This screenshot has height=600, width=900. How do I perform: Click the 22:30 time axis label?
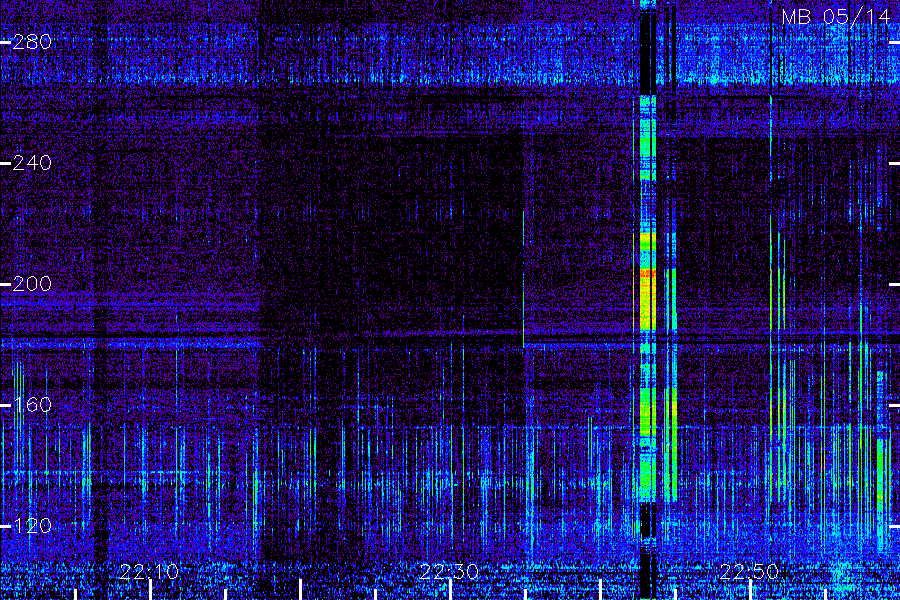point(449,572)
